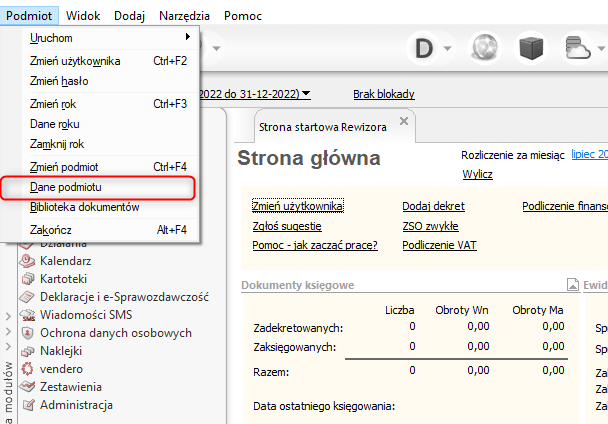This screenshot has width=608, height=424.
Task: Click the Kartoteki module icon
Action: 27,278
